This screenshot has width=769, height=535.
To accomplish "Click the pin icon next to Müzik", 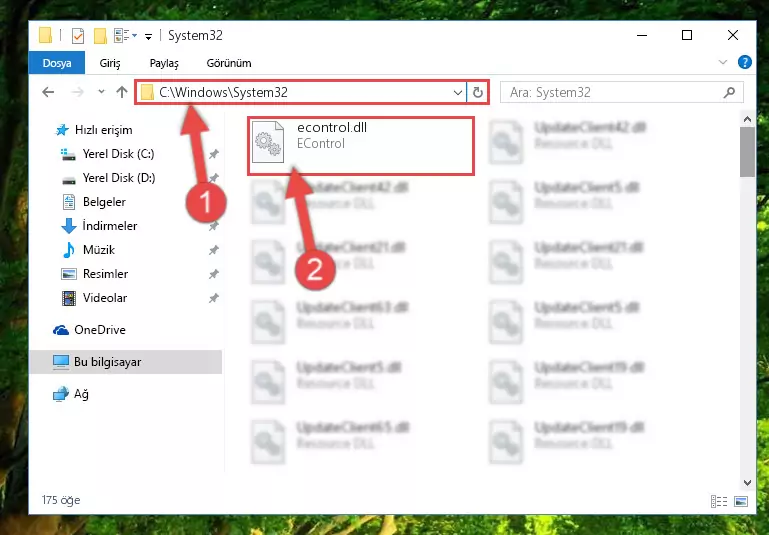I will coord(213,250).
